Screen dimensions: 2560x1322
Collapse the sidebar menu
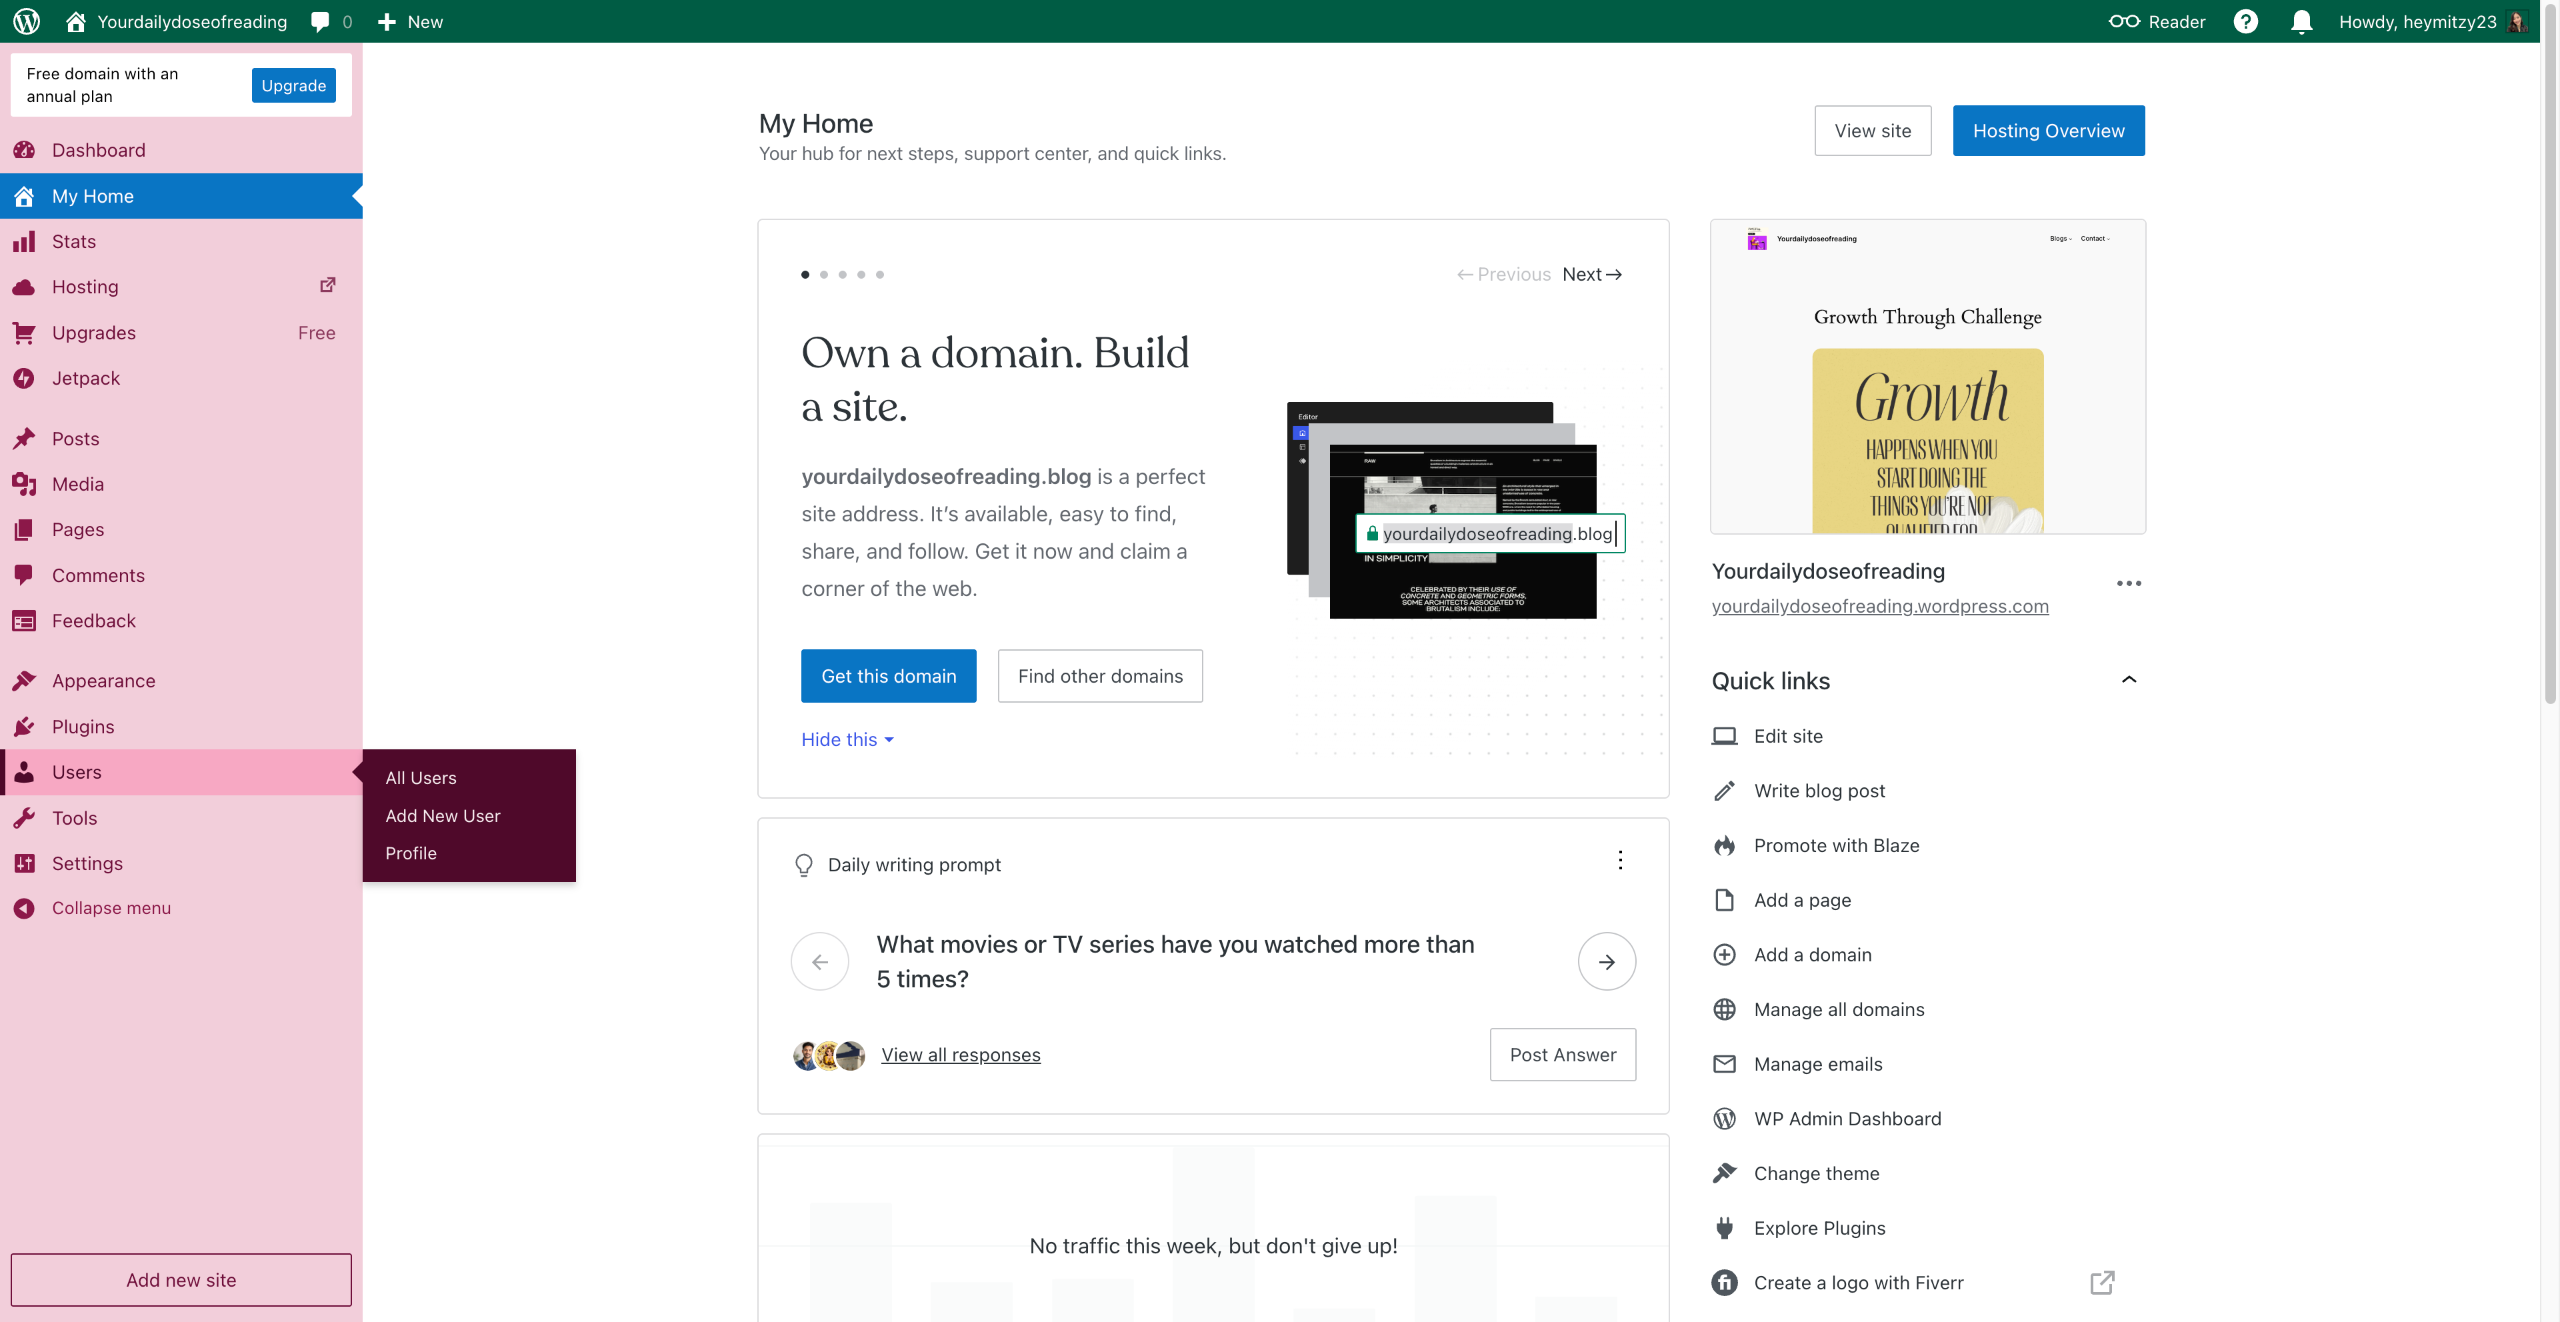[x=110, y=908]
